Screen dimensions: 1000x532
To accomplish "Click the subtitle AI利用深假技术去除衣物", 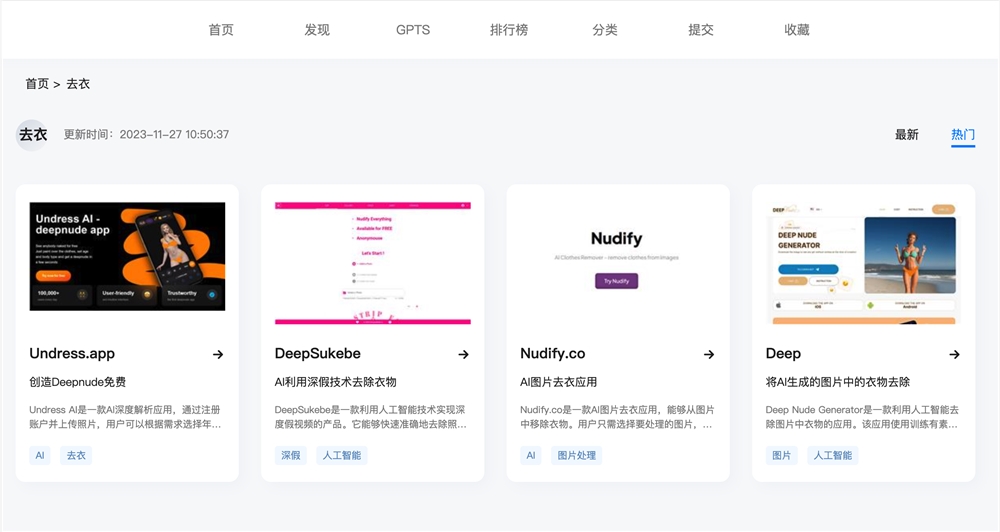I will (335, 382).
